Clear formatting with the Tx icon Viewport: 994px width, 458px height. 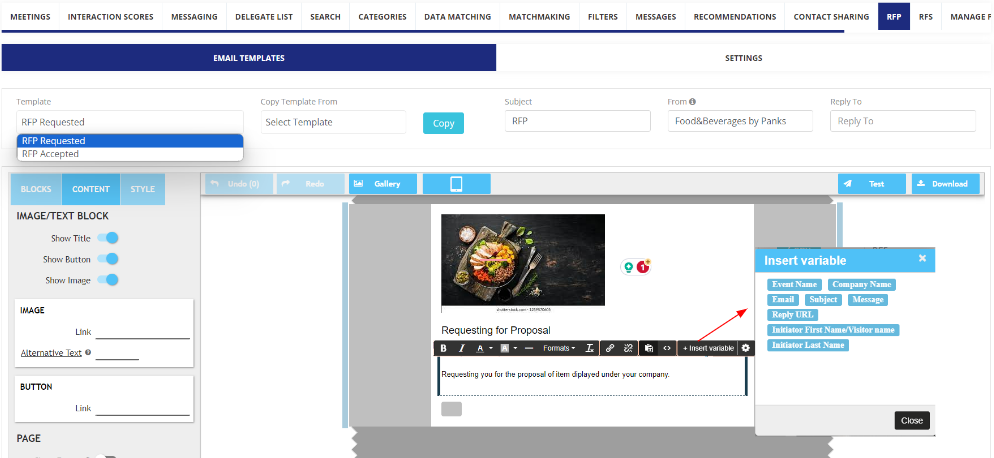tap(590, 348)
